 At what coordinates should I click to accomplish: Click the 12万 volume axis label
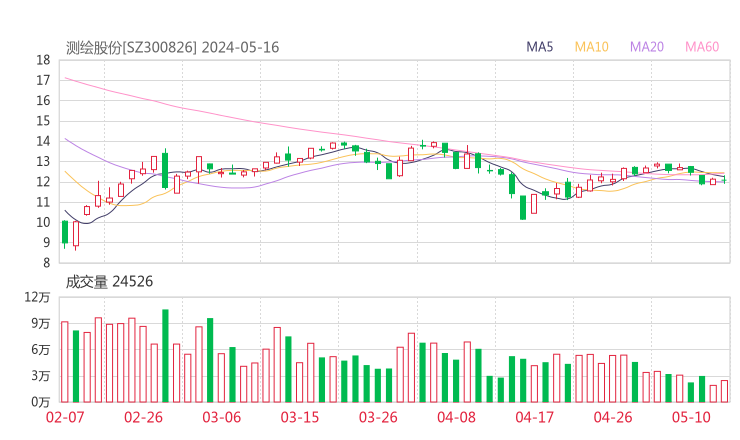click(x=37, y=297)
